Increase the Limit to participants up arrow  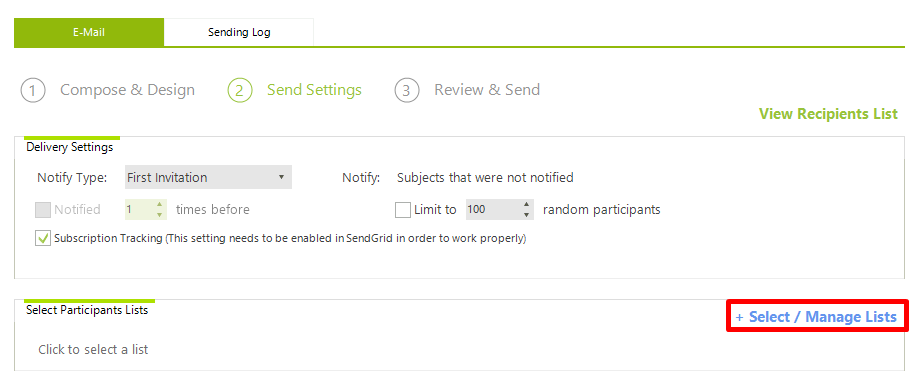coord(527,205)
